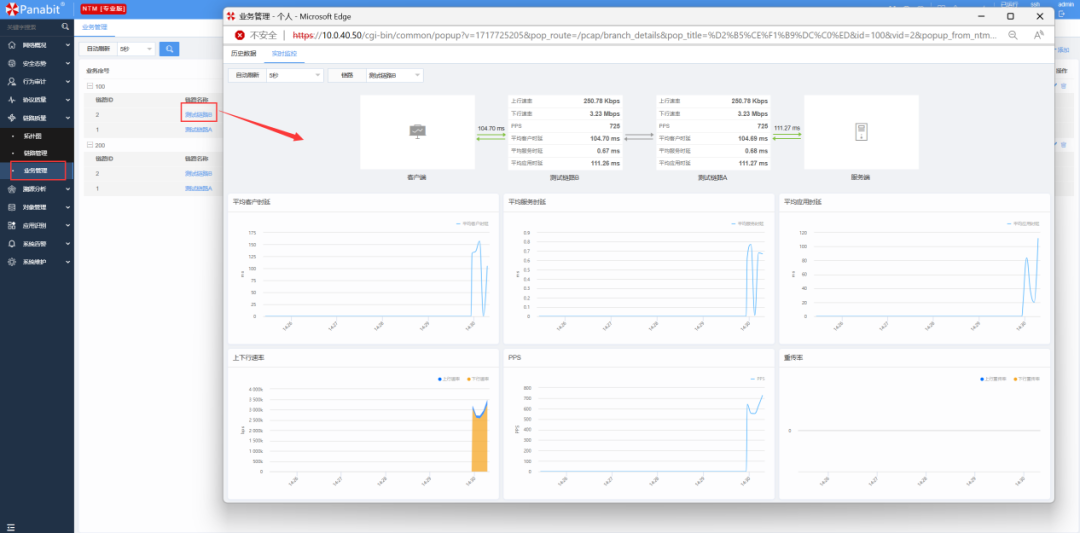The width and height of the screenshot is (1080, 533).
Task: Open 测试链路B link under business 200
Action: pyautogui.click(x=198, y=174)
